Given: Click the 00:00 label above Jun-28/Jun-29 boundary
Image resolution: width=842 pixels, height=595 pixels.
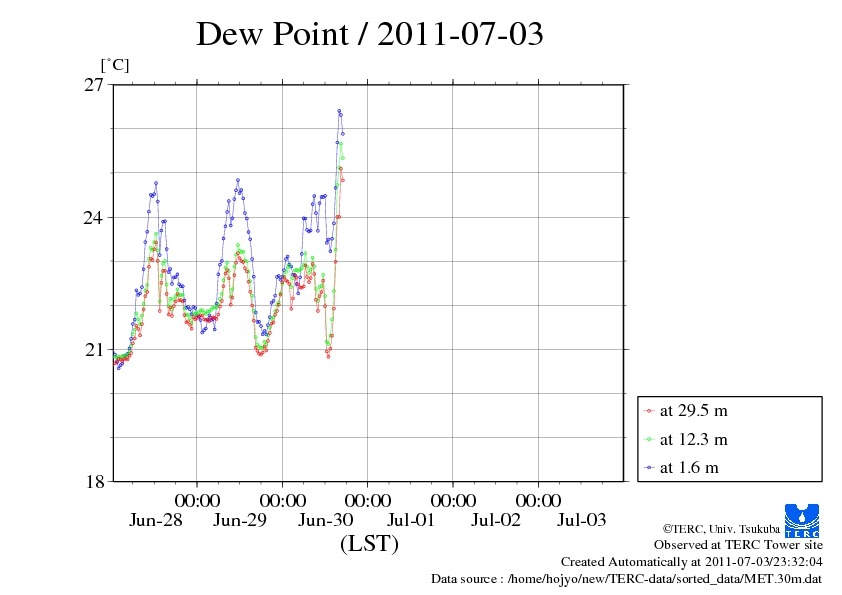Looking at the screenshot, I should pos(198,500).
